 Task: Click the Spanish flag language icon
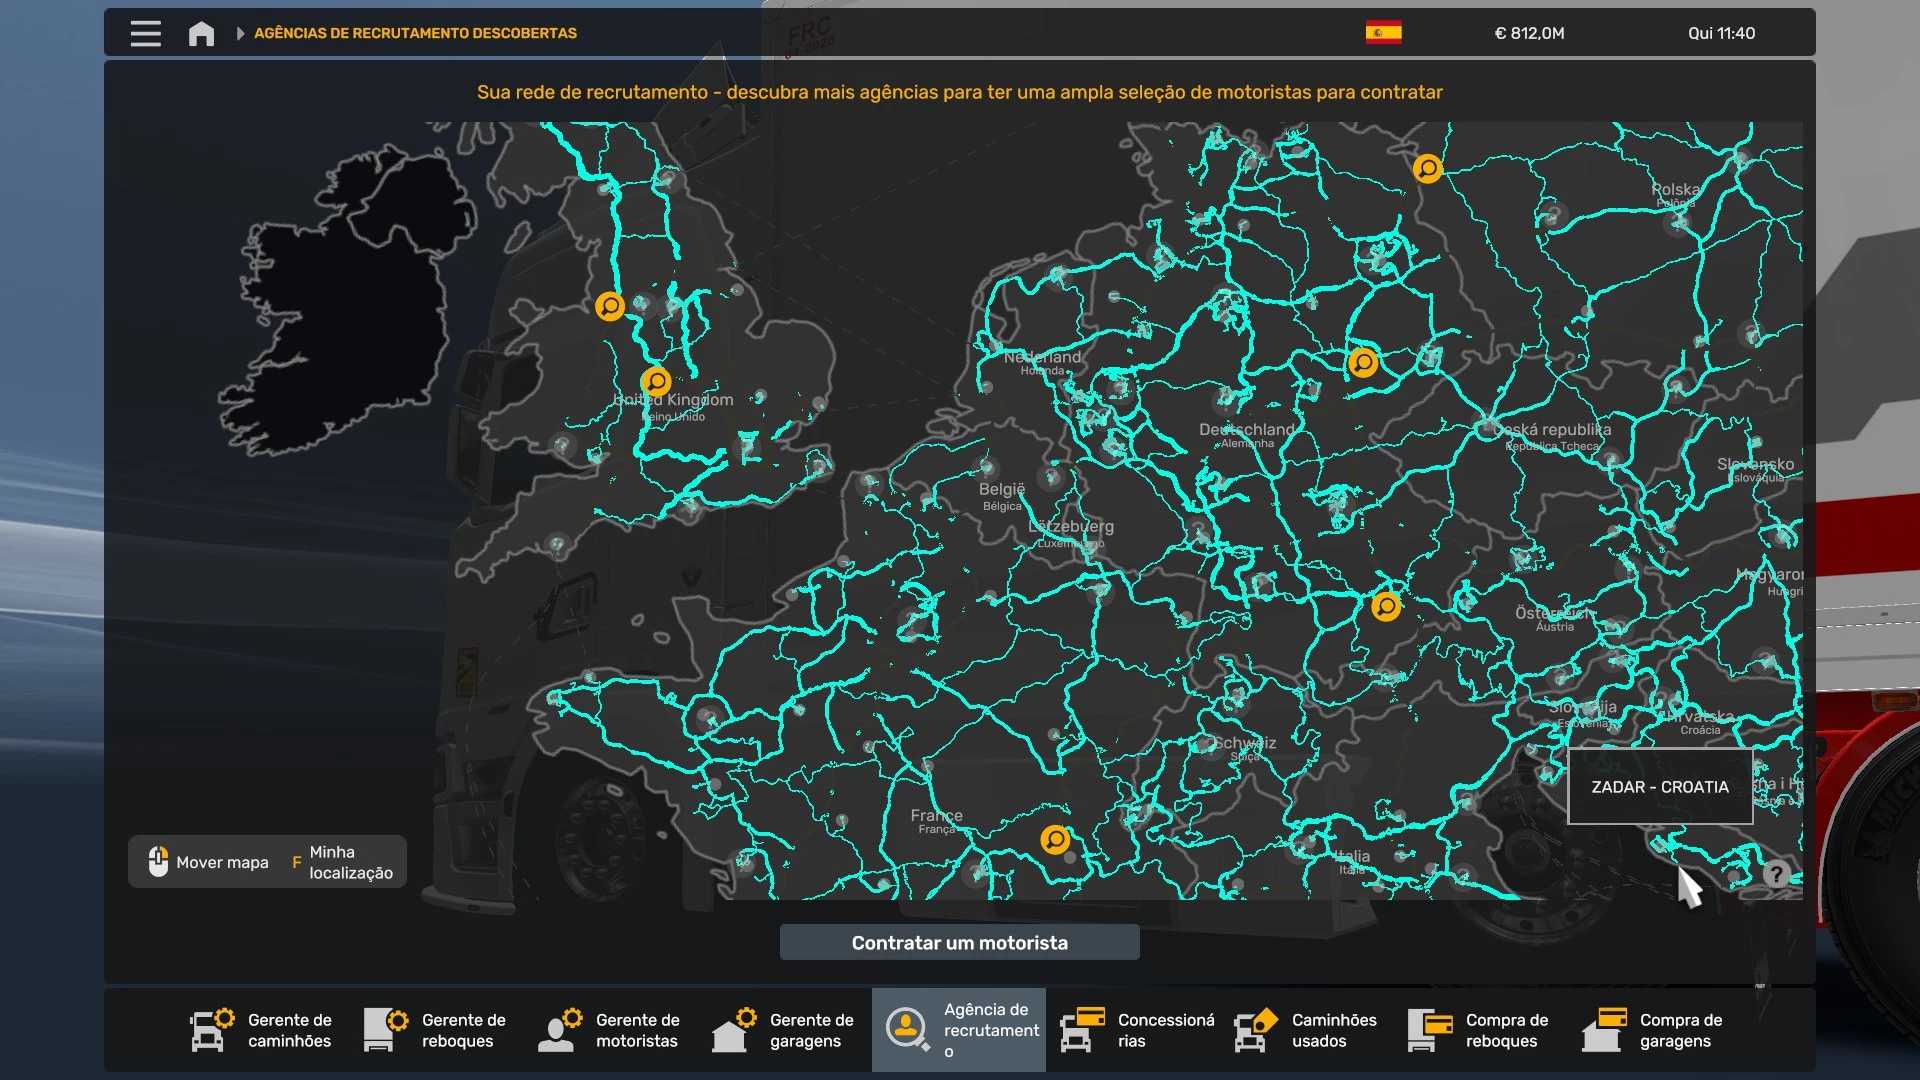tap(1383, 33)
